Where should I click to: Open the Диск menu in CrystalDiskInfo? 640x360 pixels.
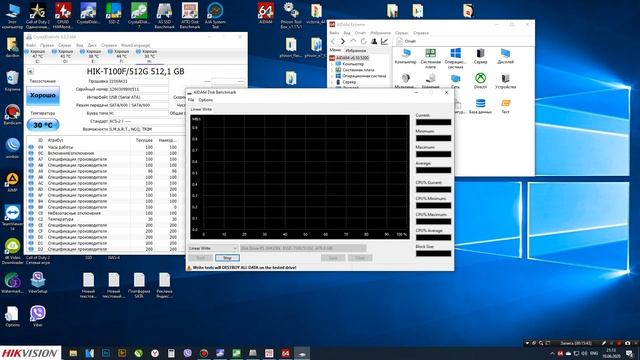[x=92, y=45]
